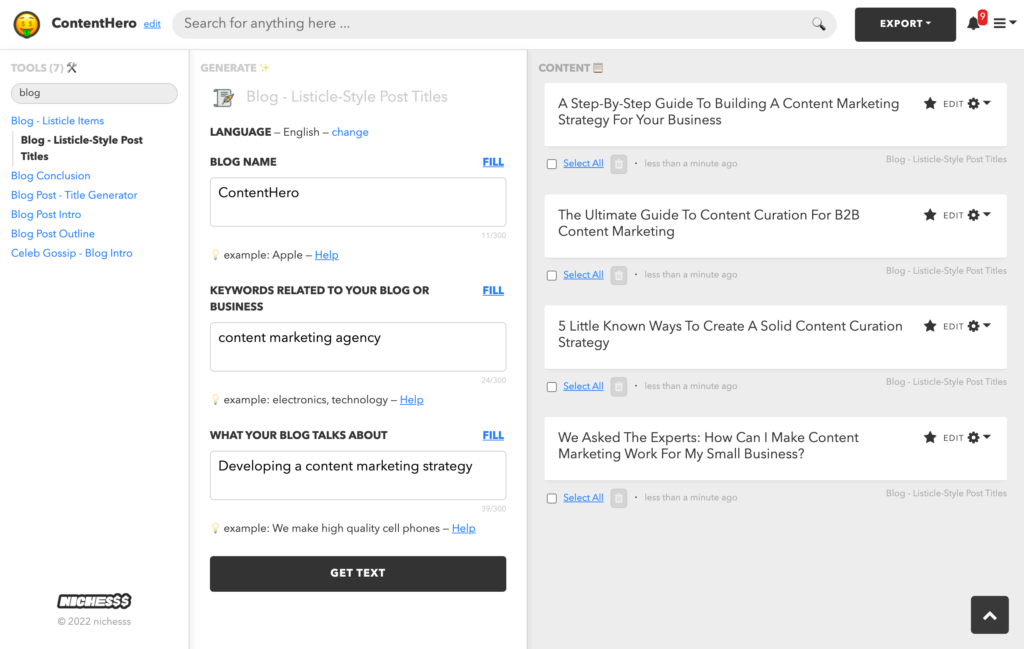Tick the checkbox under 5 Little Known Ways item
Image resolution: width=1024 pixels, height=649 pixels.
(x=552, y=387)
